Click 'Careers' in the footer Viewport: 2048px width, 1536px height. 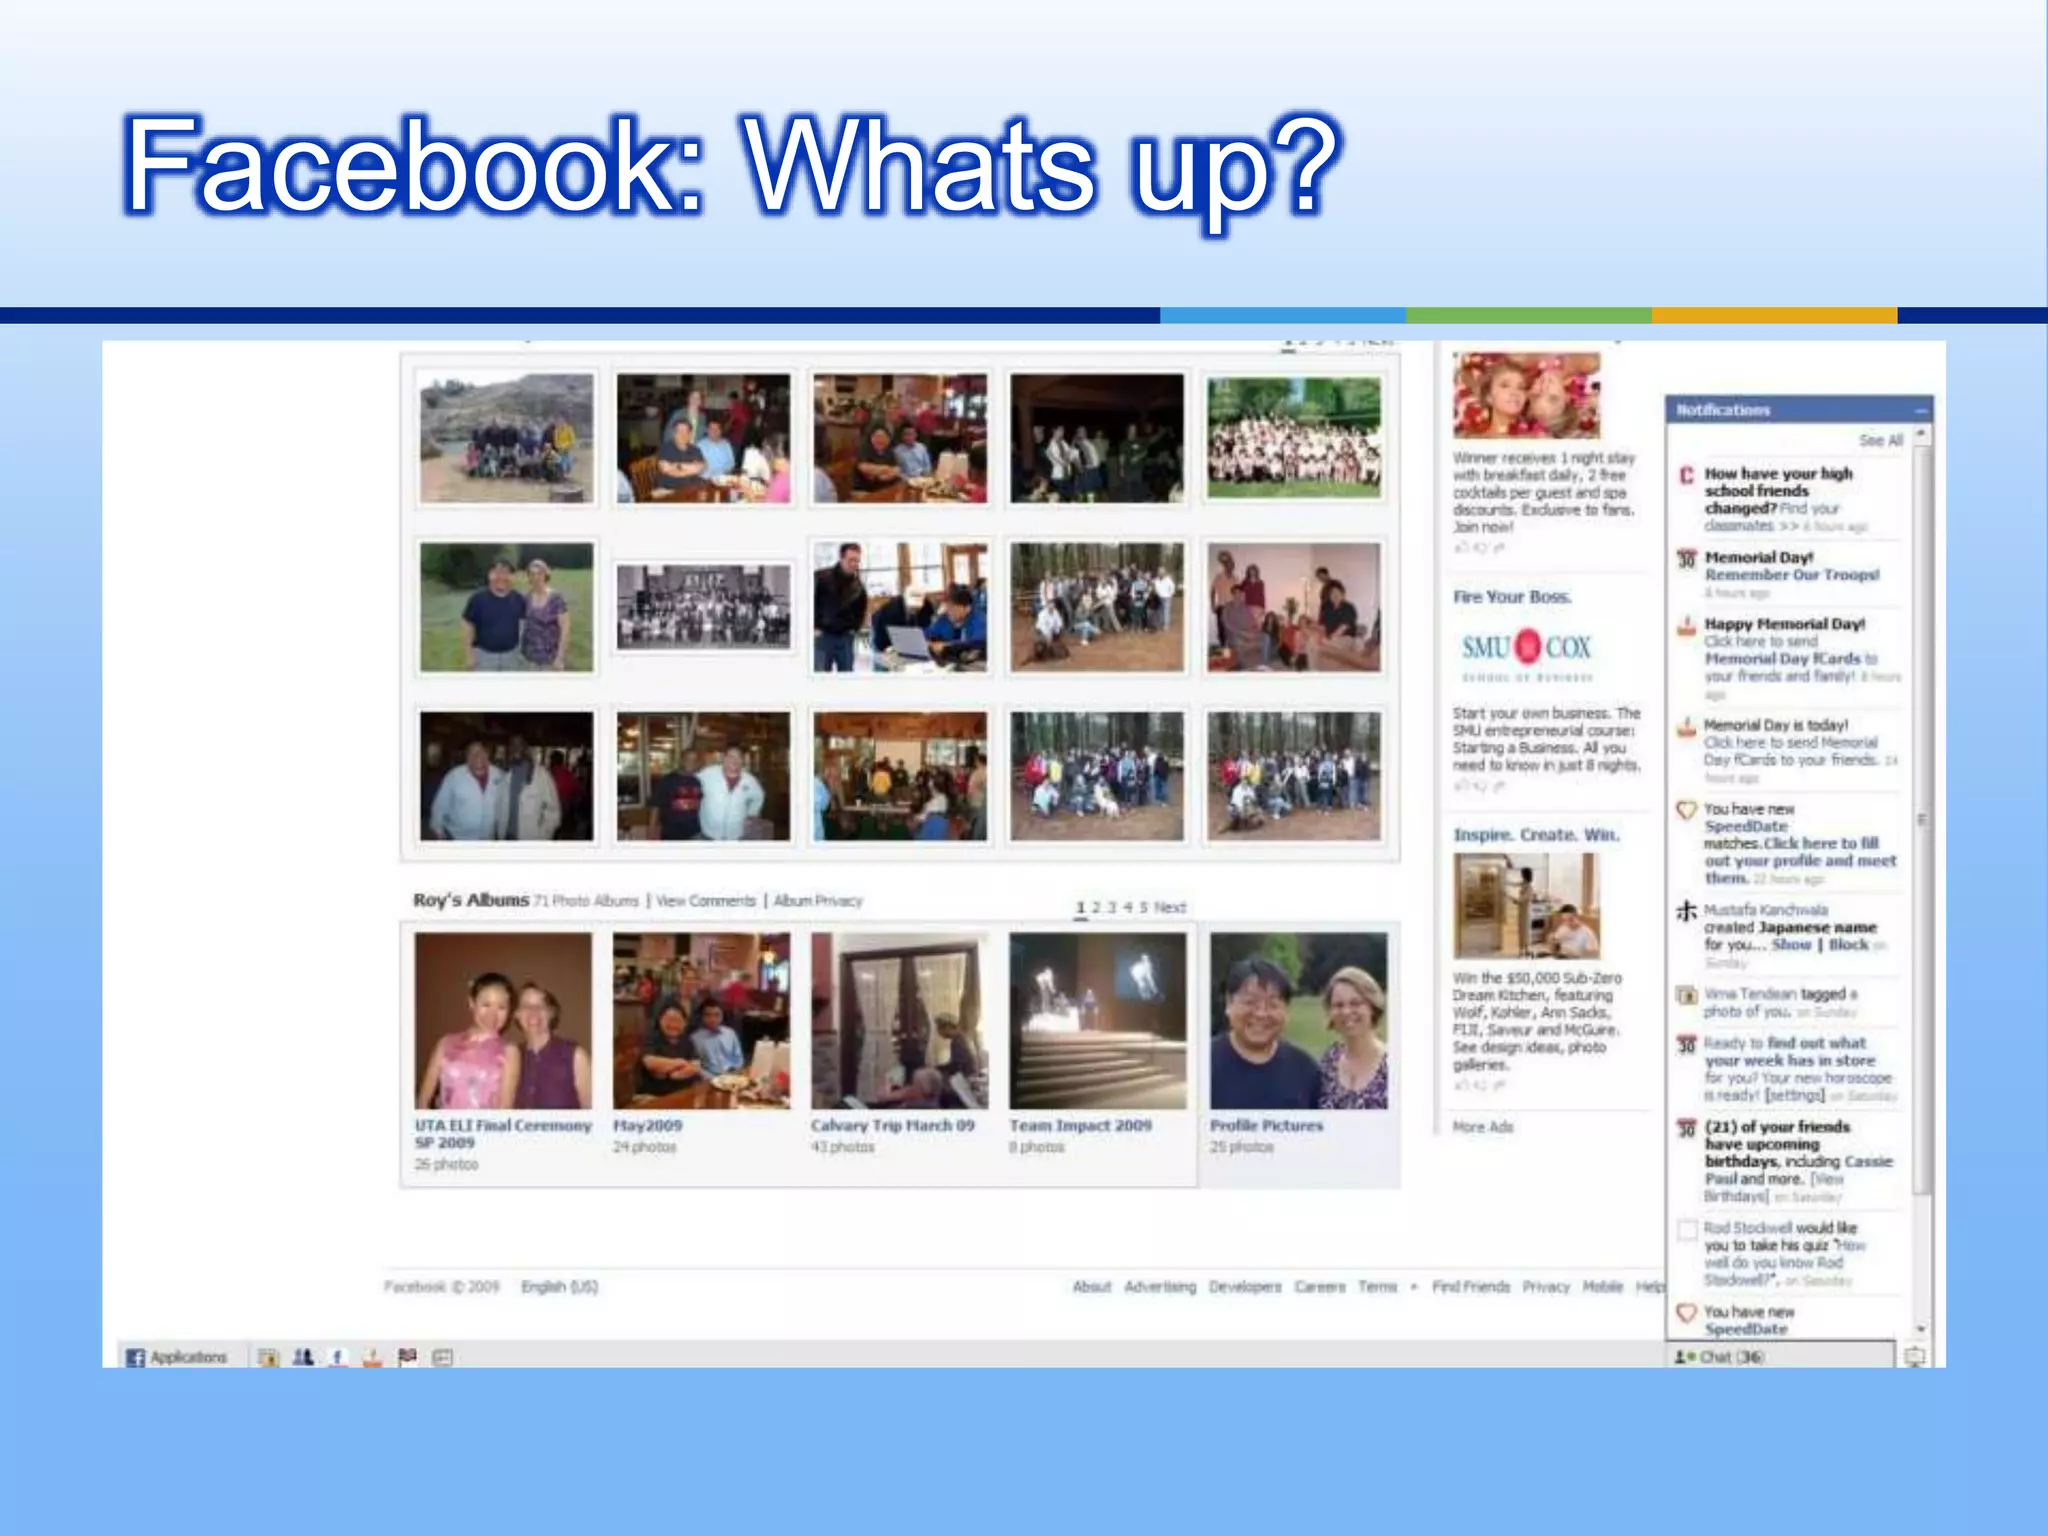click(1320, 1287)
